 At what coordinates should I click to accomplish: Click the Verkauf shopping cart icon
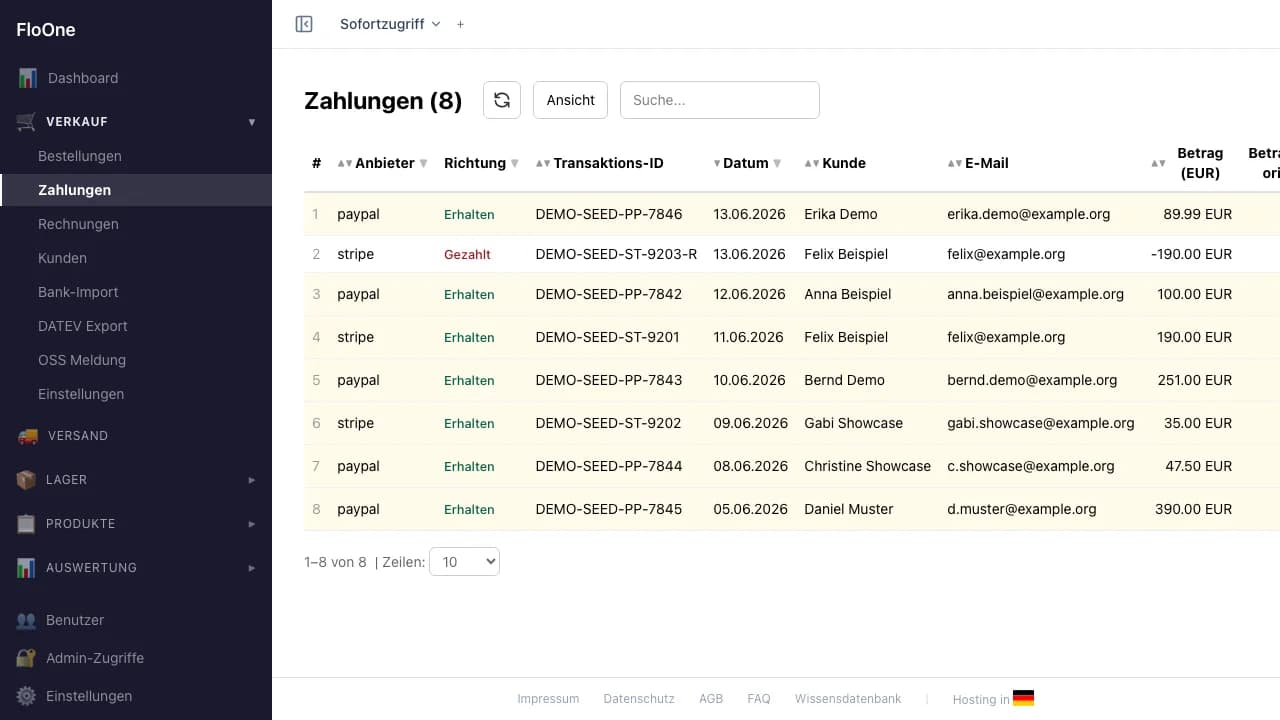click(x=27, y=122)
